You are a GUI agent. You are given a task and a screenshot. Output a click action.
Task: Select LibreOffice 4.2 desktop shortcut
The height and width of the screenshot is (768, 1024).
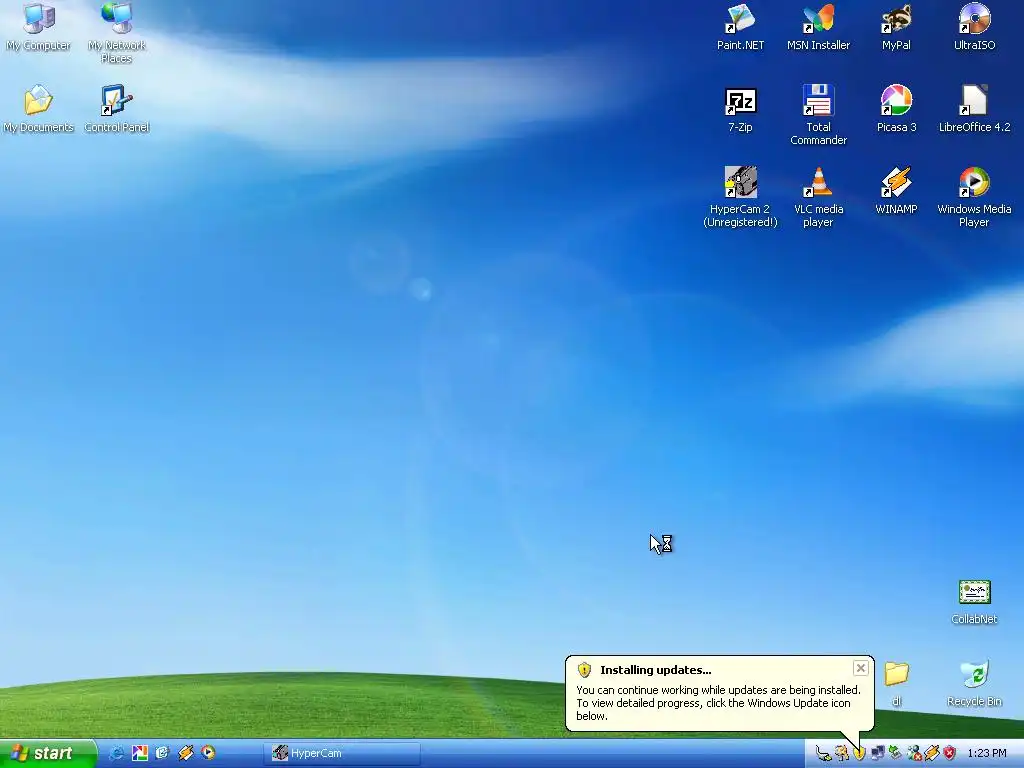click(974, 109)
